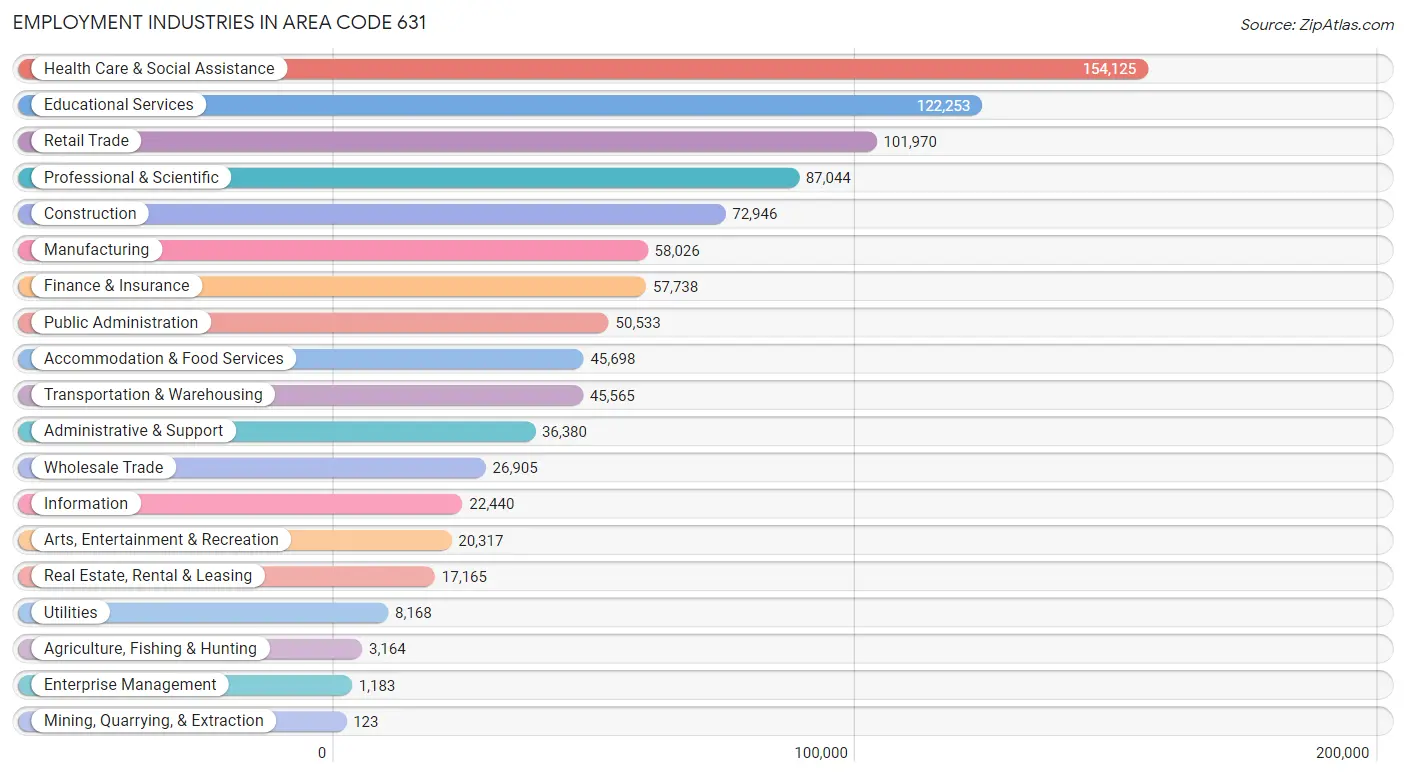The image size is (1406, 776).
Task: Click the Information label
Action: coord(86,503)
